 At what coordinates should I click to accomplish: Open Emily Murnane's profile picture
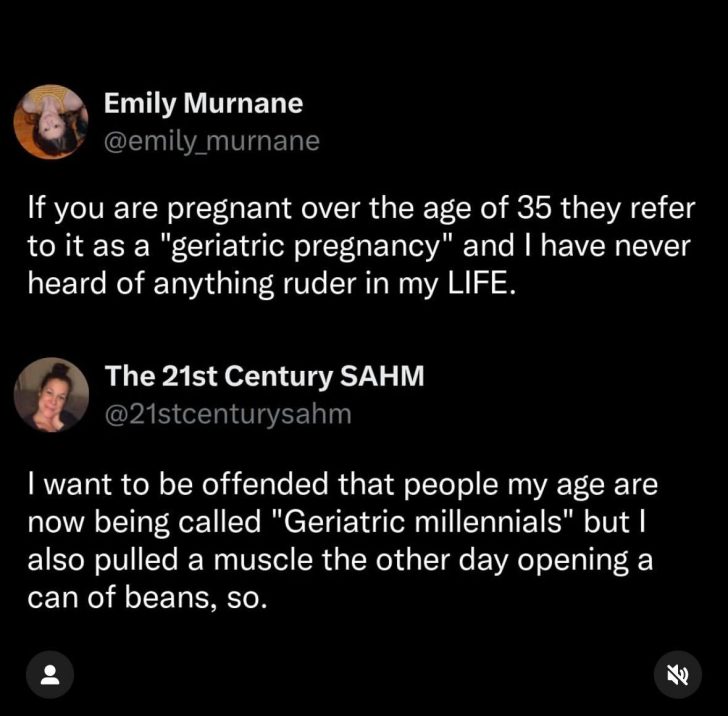[x=51, y=122]
